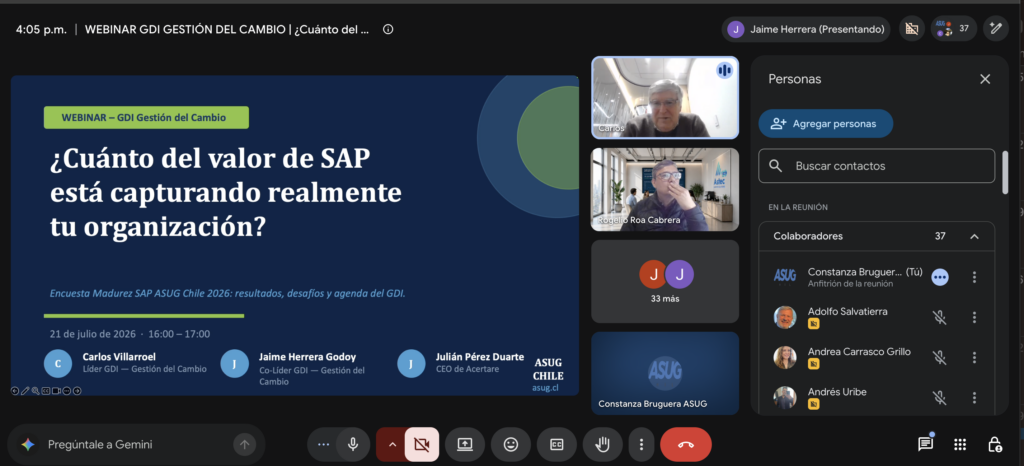Open meeting details info icon
The height and width of the screenshot is (466, 1024).
tap(388, 29)
